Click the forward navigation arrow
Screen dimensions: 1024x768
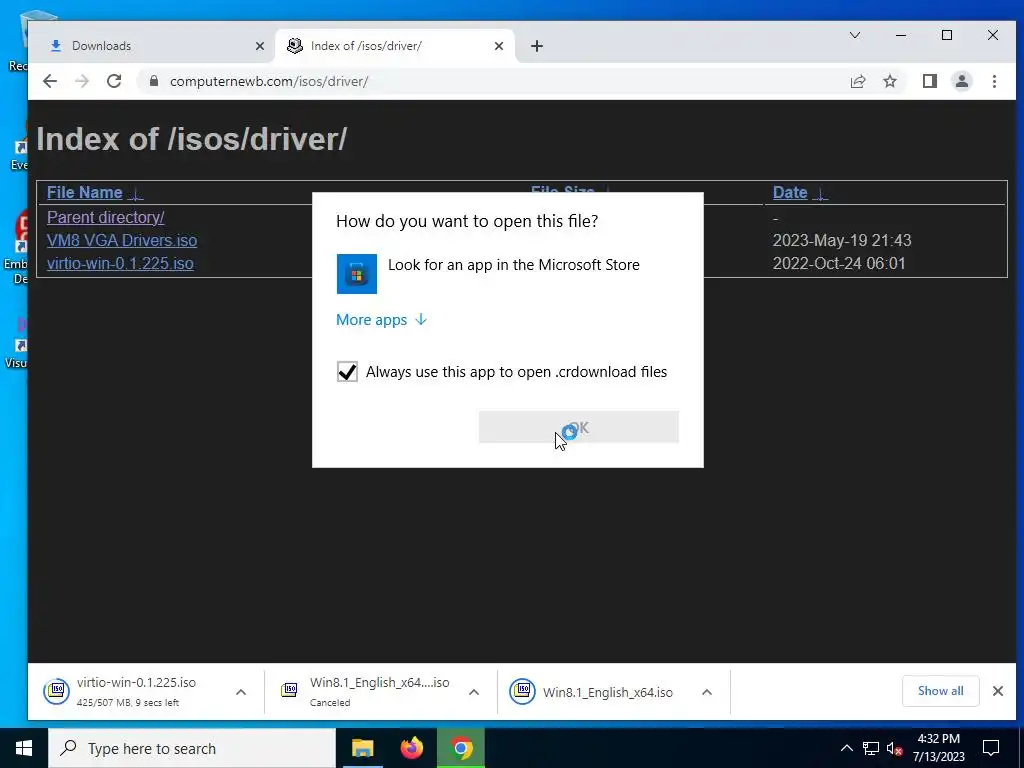point(82,81)
